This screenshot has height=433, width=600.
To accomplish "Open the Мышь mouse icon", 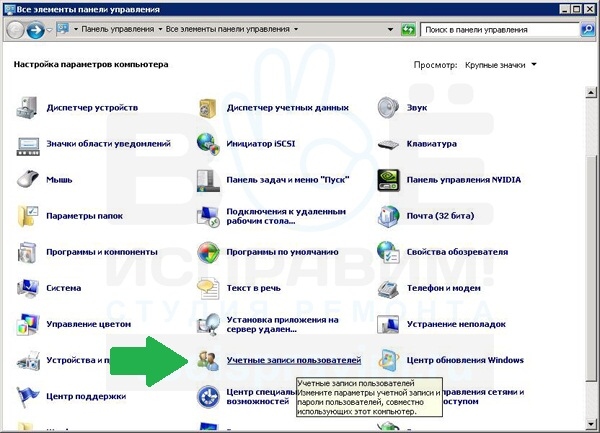I will pos(28,179).
